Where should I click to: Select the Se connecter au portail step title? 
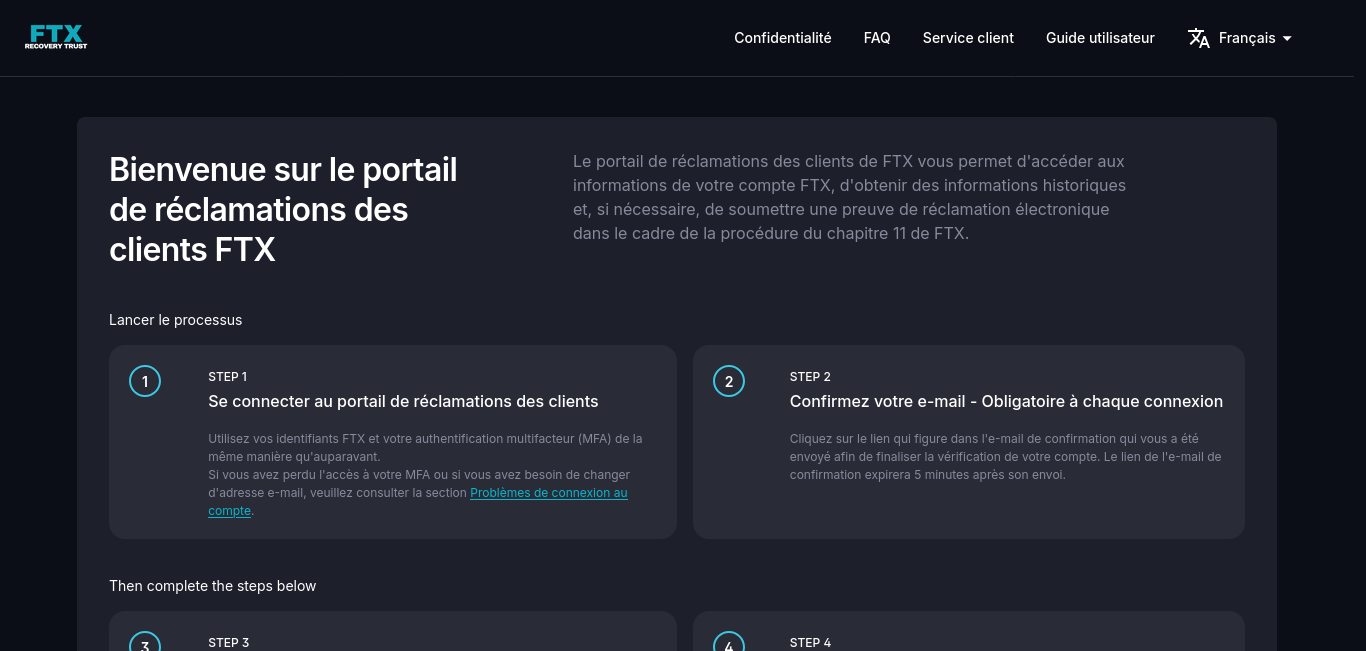(403, 401)
